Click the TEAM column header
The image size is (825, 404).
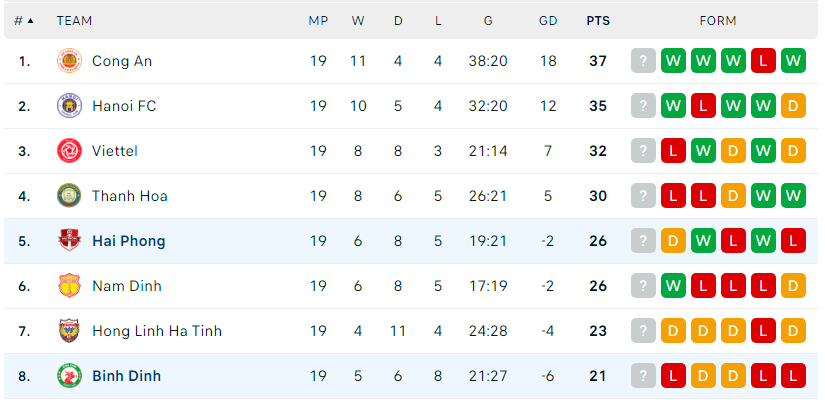click(x=75, y=21)
